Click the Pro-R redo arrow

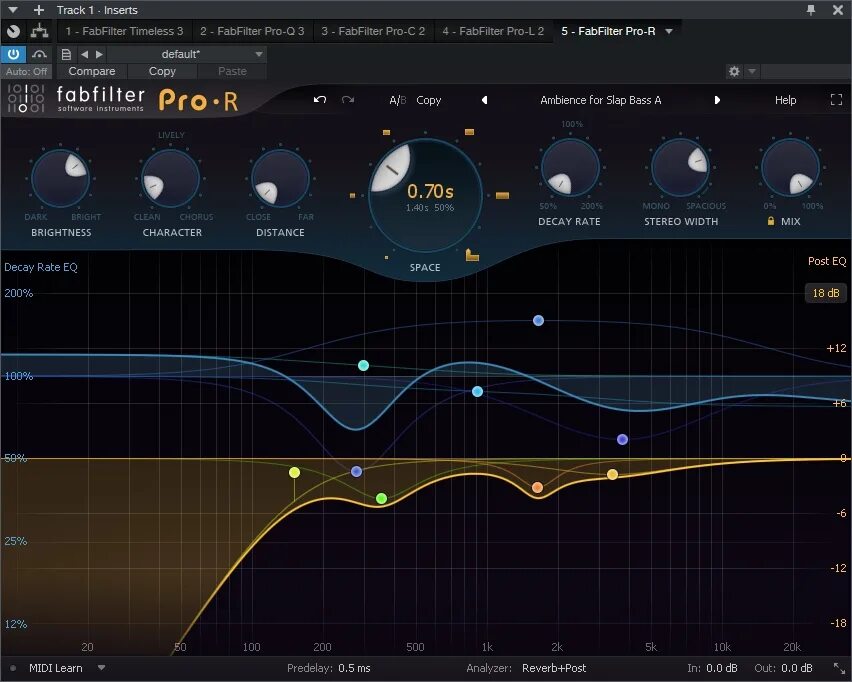tap(347, 99)
